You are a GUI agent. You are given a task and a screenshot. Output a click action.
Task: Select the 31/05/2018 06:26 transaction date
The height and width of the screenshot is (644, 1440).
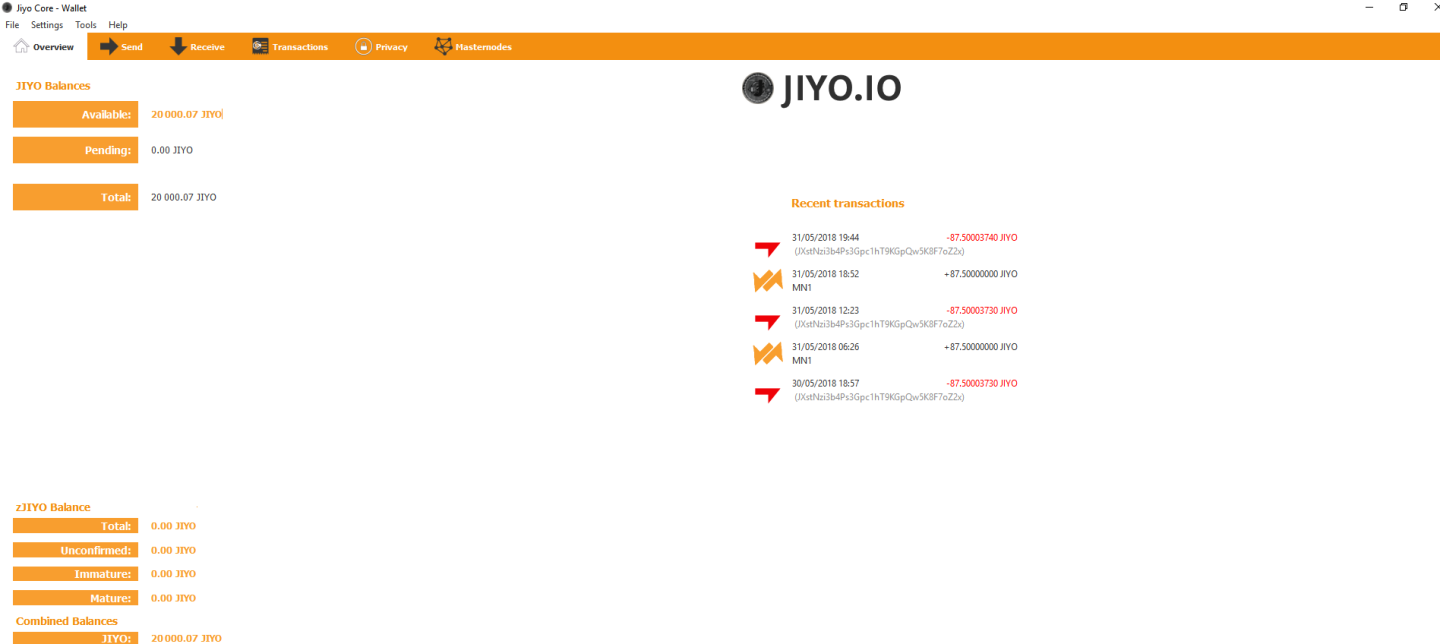click(x=825, y=347)
